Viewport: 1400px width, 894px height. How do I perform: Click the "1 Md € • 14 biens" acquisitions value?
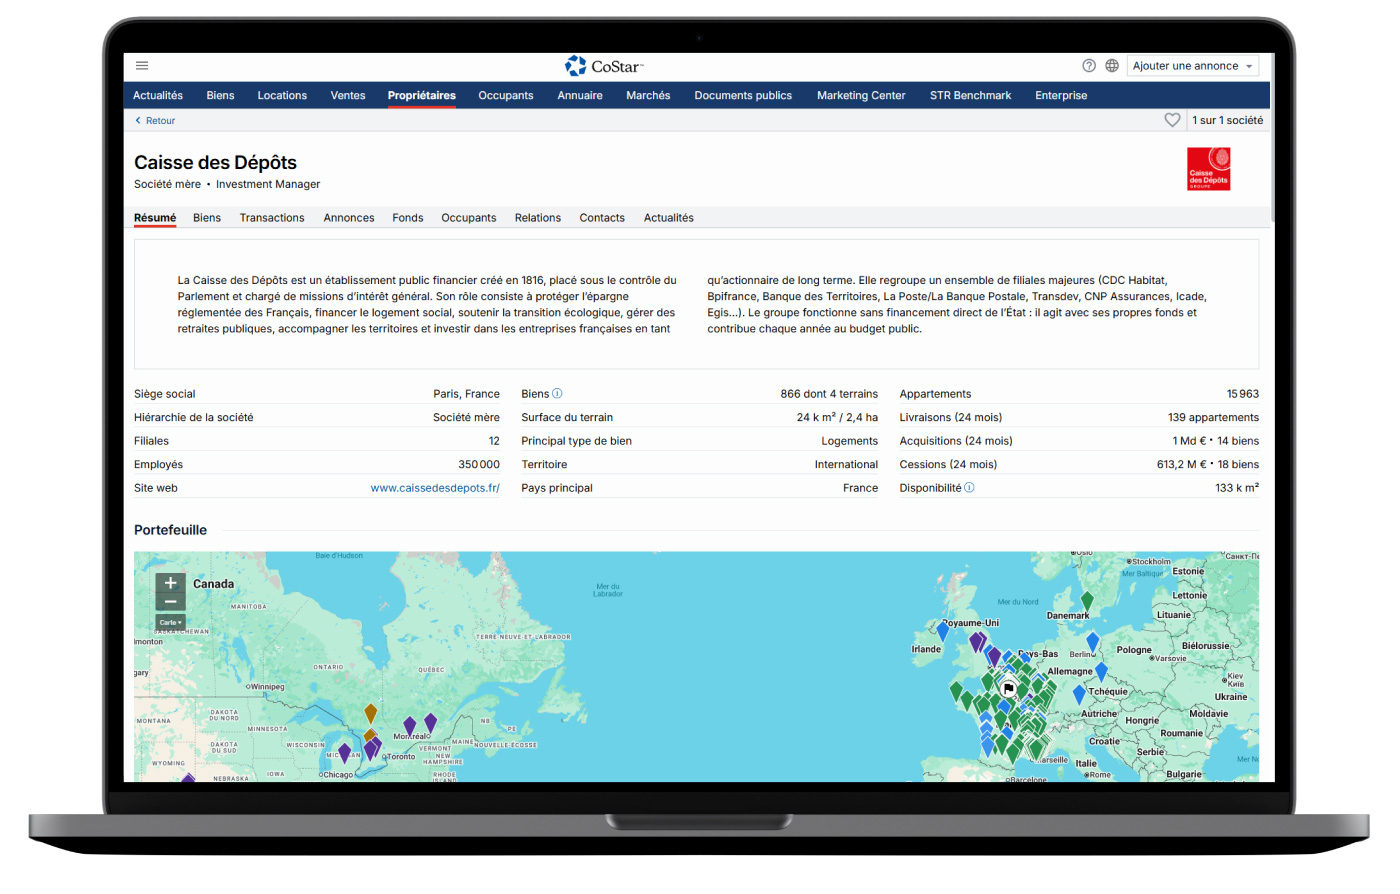tap(1216, 441)
